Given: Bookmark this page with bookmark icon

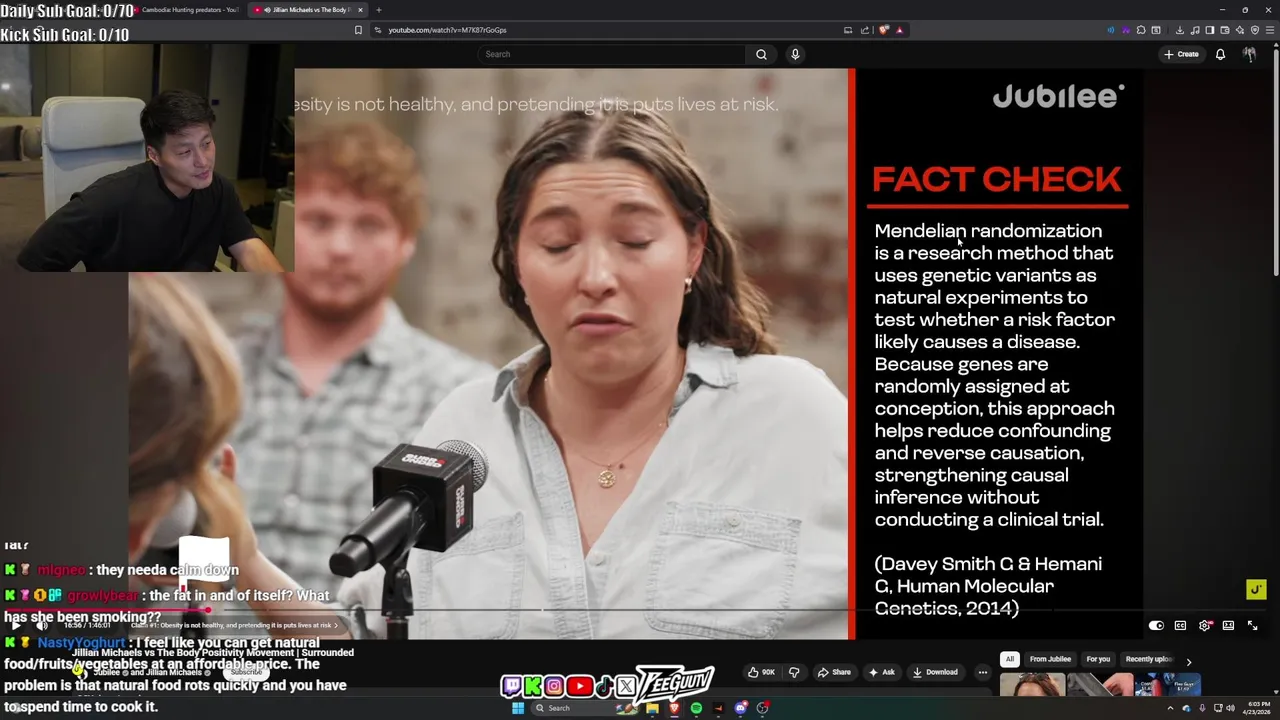Looking at the screenshot, I should click(x=358, y=30).
